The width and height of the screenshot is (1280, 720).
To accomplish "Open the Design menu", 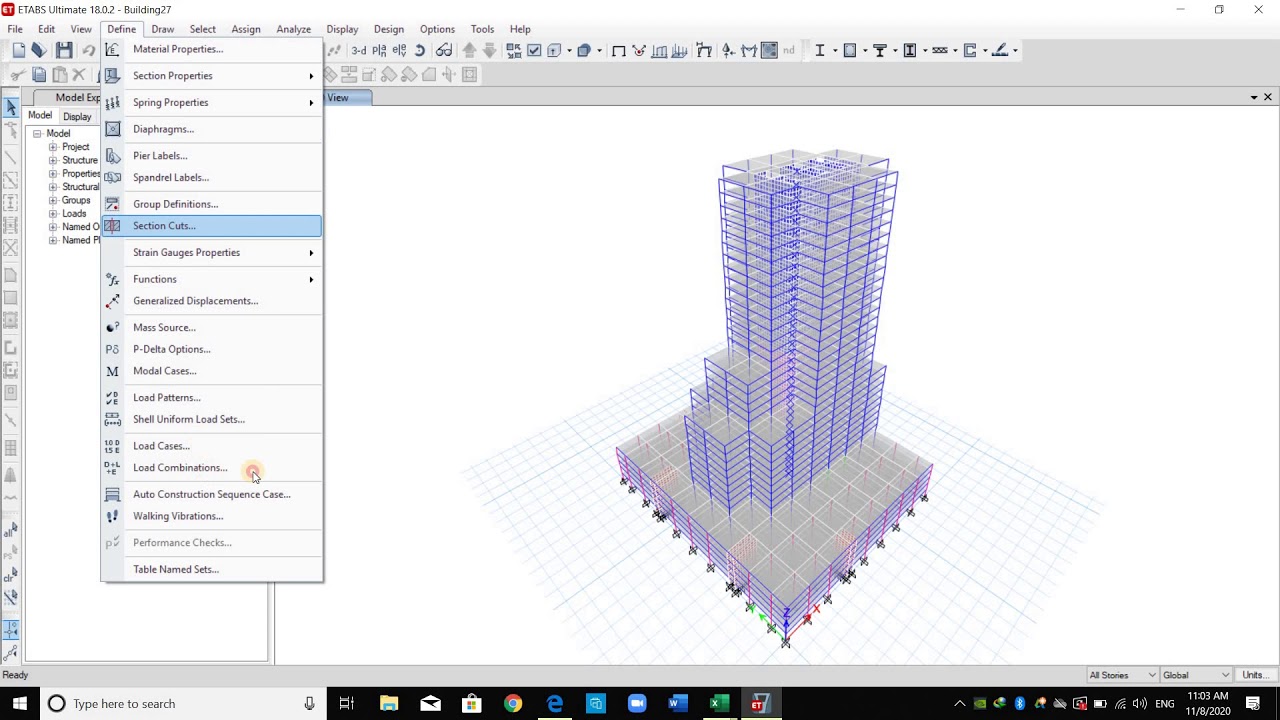I will (x=389, y=29).
